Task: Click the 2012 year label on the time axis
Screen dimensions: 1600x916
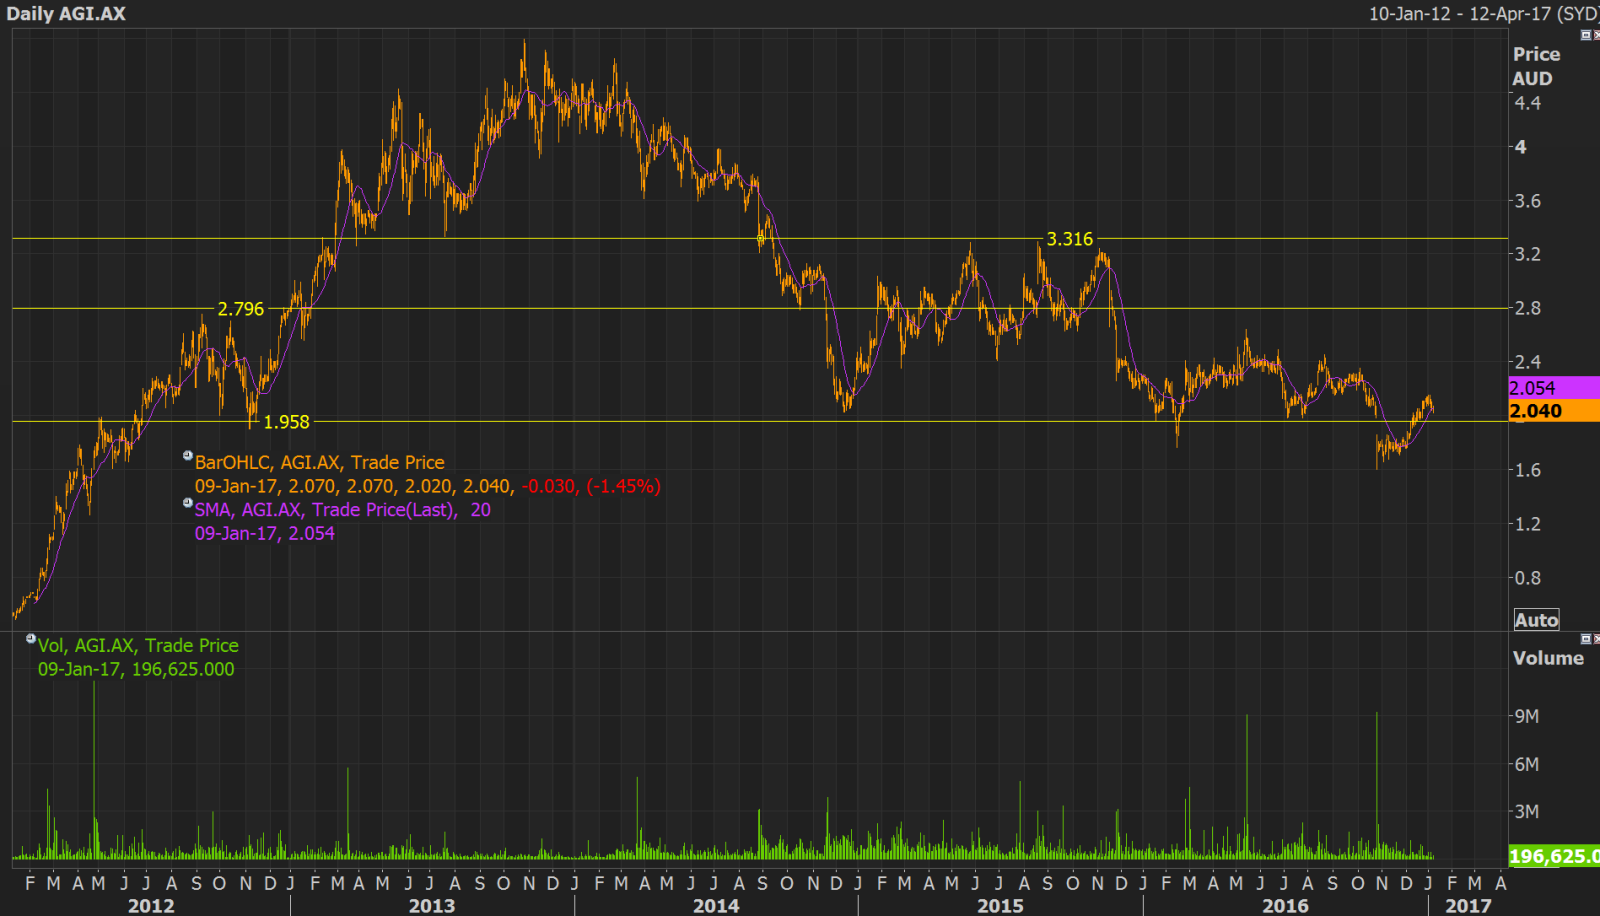Action: 151,905
